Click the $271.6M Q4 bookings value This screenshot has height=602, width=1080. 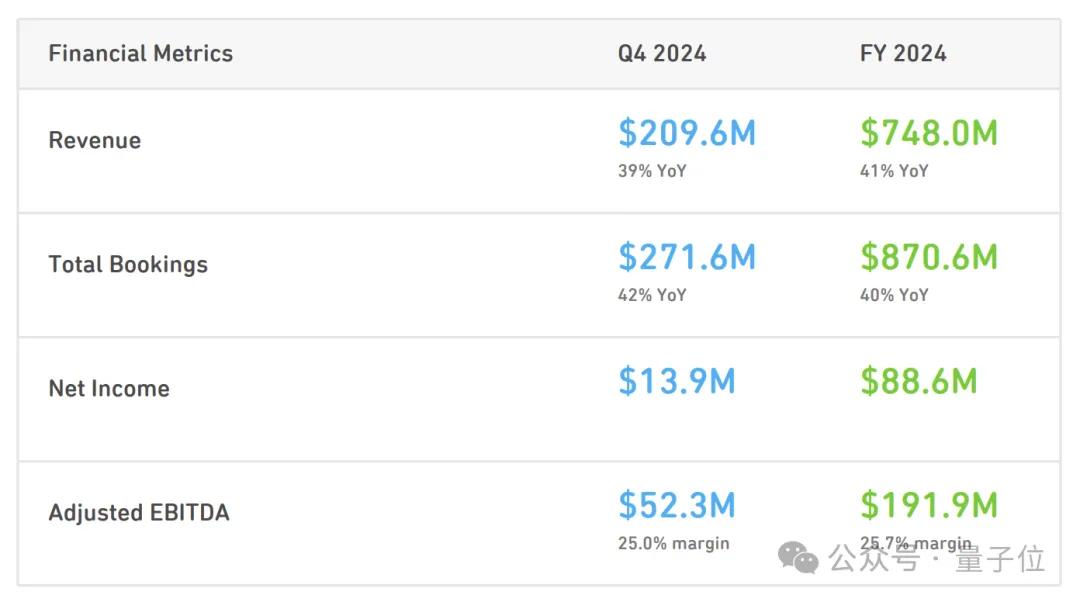pos(686,256)
